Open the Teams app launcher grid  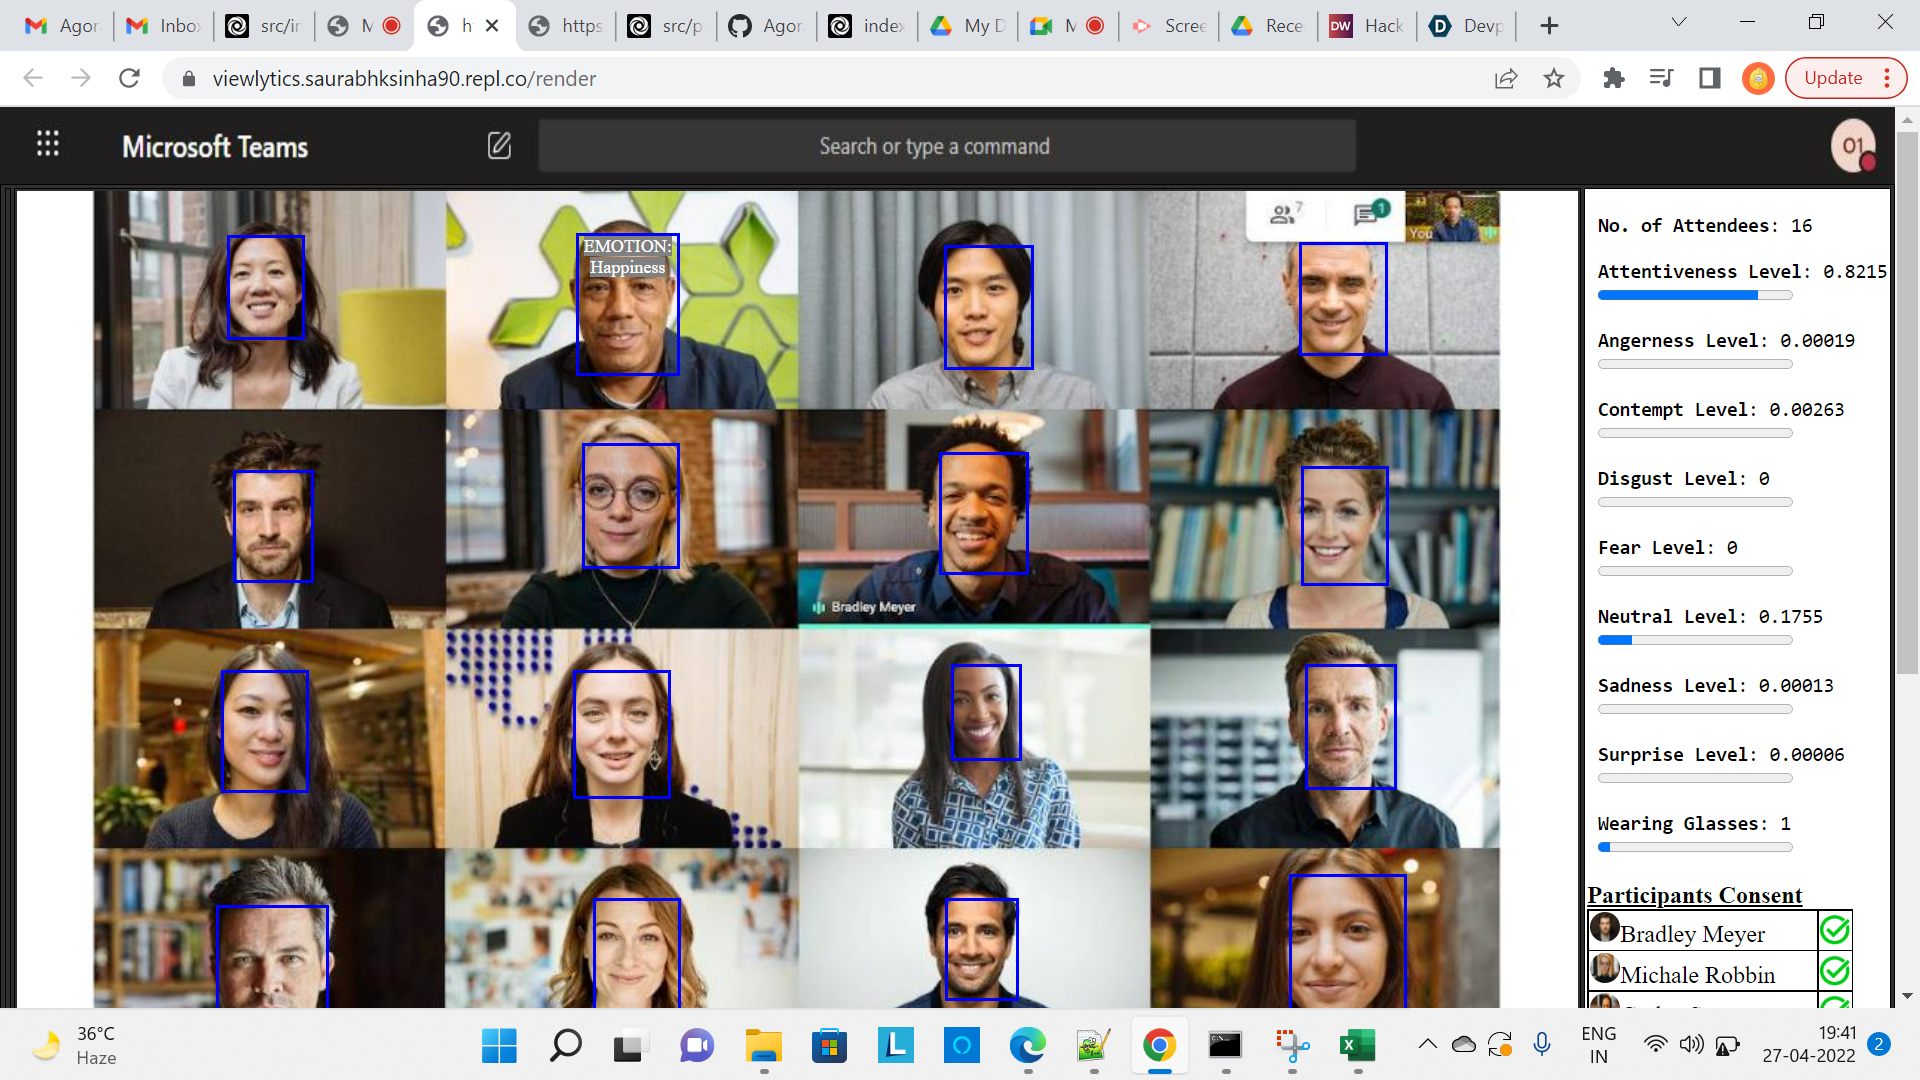47,144
